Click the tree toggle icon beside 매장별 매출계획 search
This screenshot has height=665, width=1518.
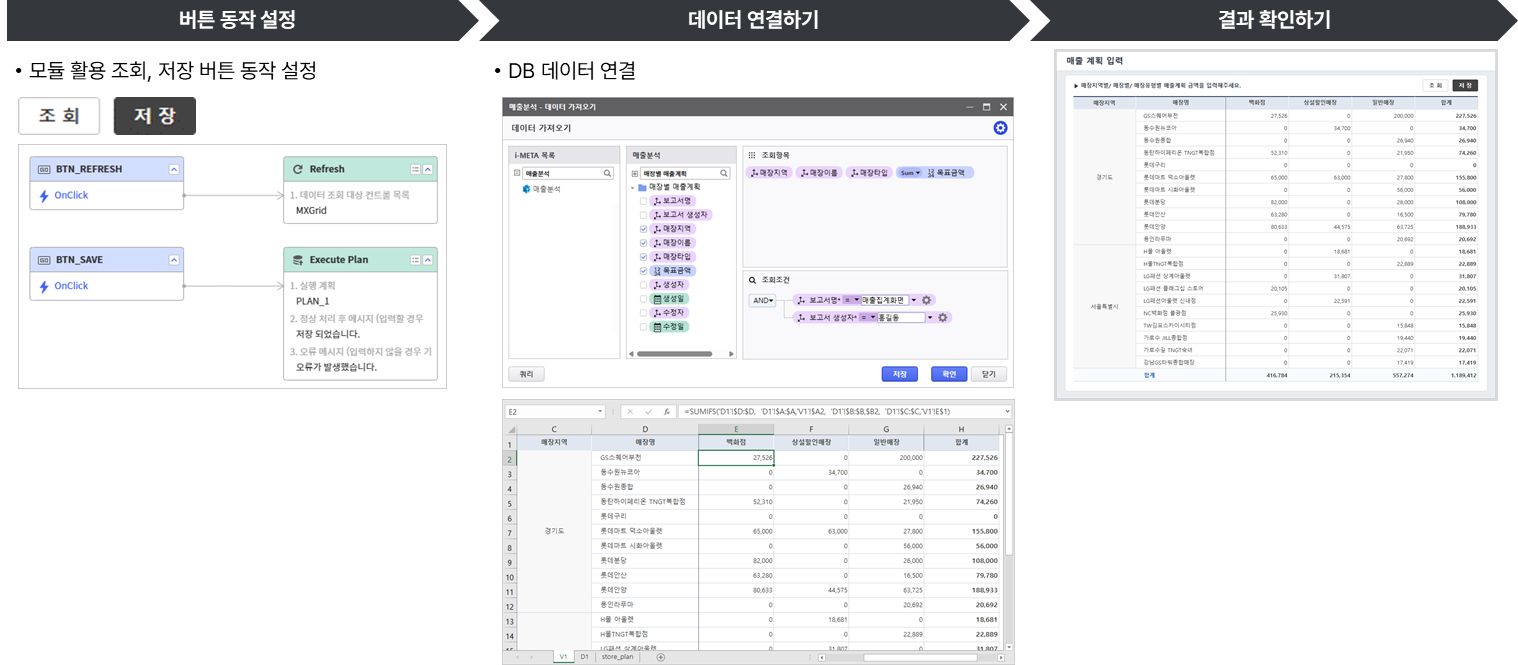click(634, 173)
